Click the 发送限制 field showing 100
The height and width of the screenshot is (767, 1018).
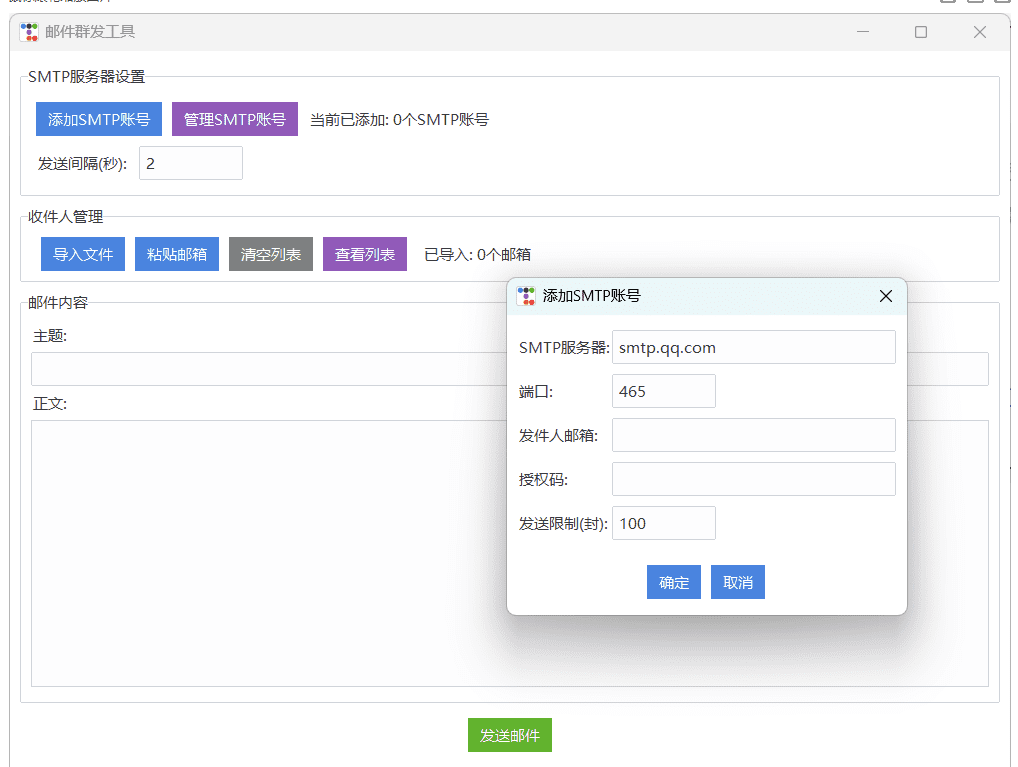(663, 523)
